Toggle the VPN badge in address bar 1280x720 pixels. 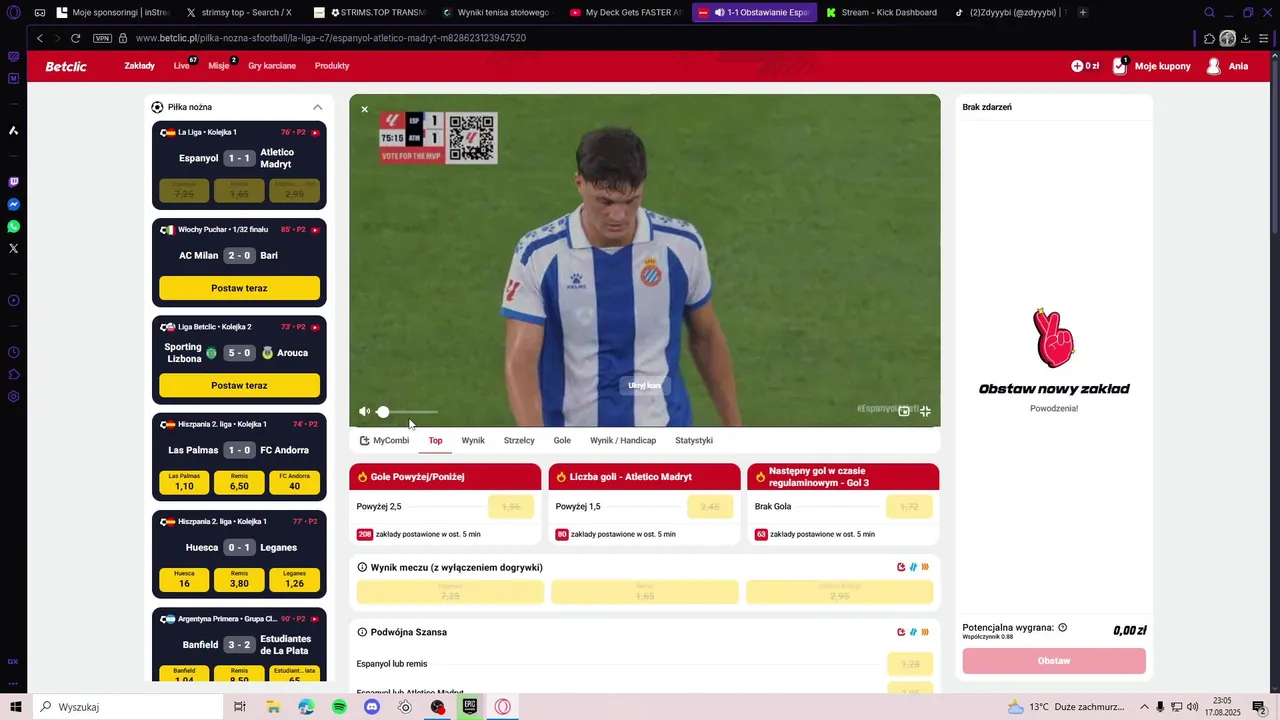102,38
